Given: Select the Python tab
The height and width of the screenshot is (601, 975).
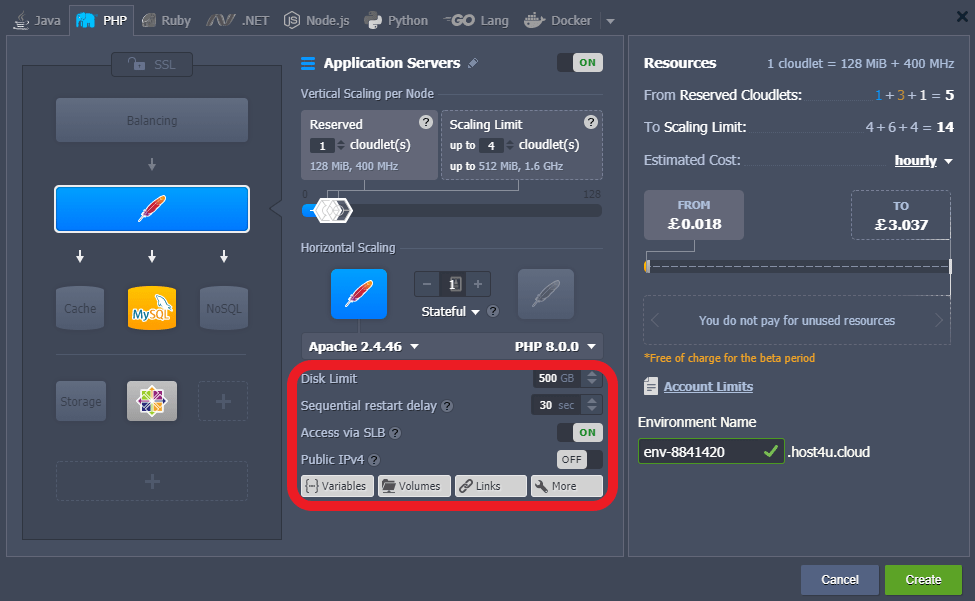Looking at the screenshot, I should coord(396,21).
